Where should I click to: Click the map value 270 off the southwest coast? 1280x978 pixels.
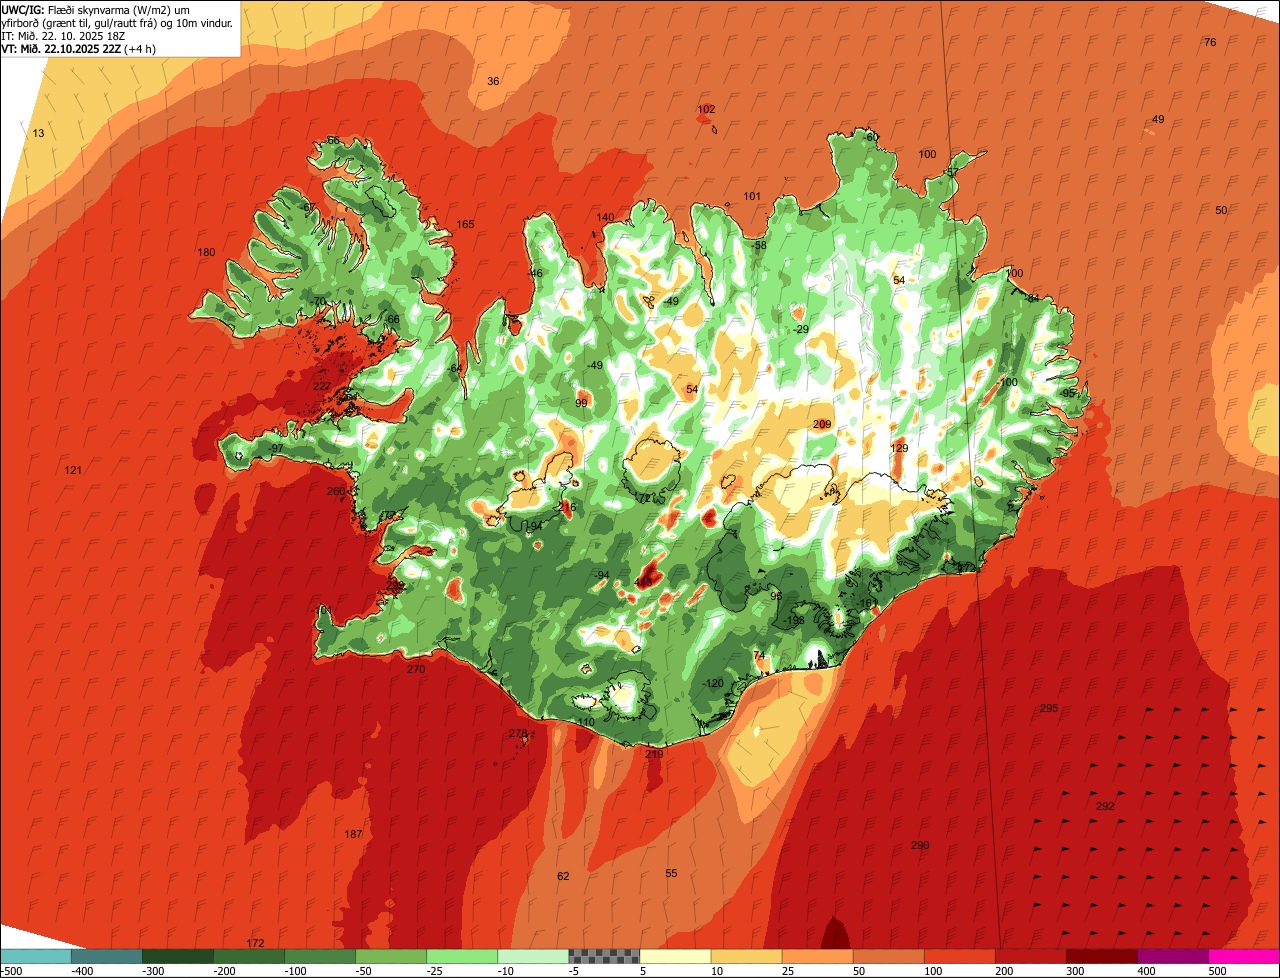coord(416,669)
